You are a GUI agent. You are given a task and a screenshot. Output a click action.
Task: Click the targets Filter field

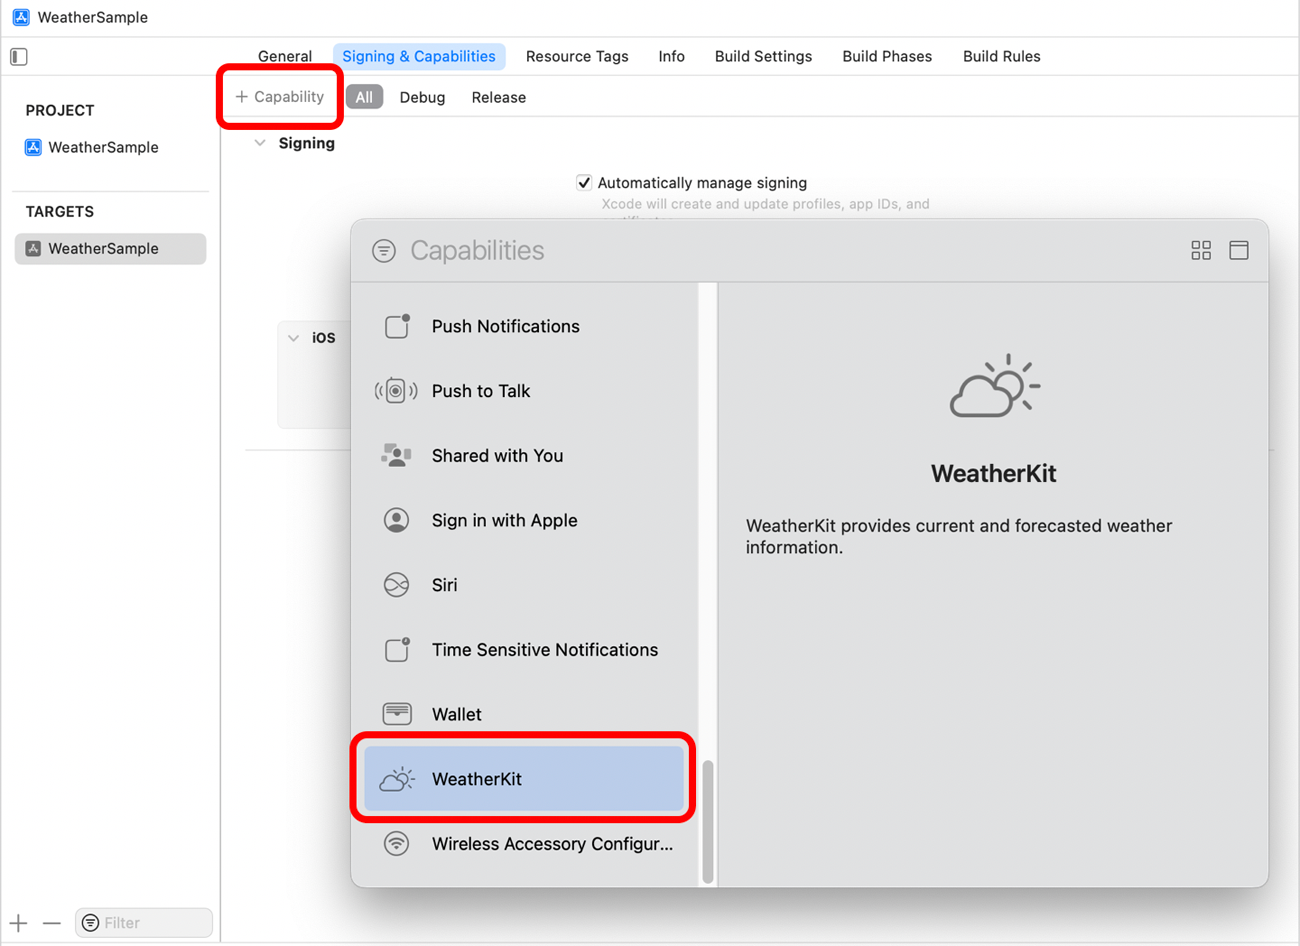click(144, 922)
